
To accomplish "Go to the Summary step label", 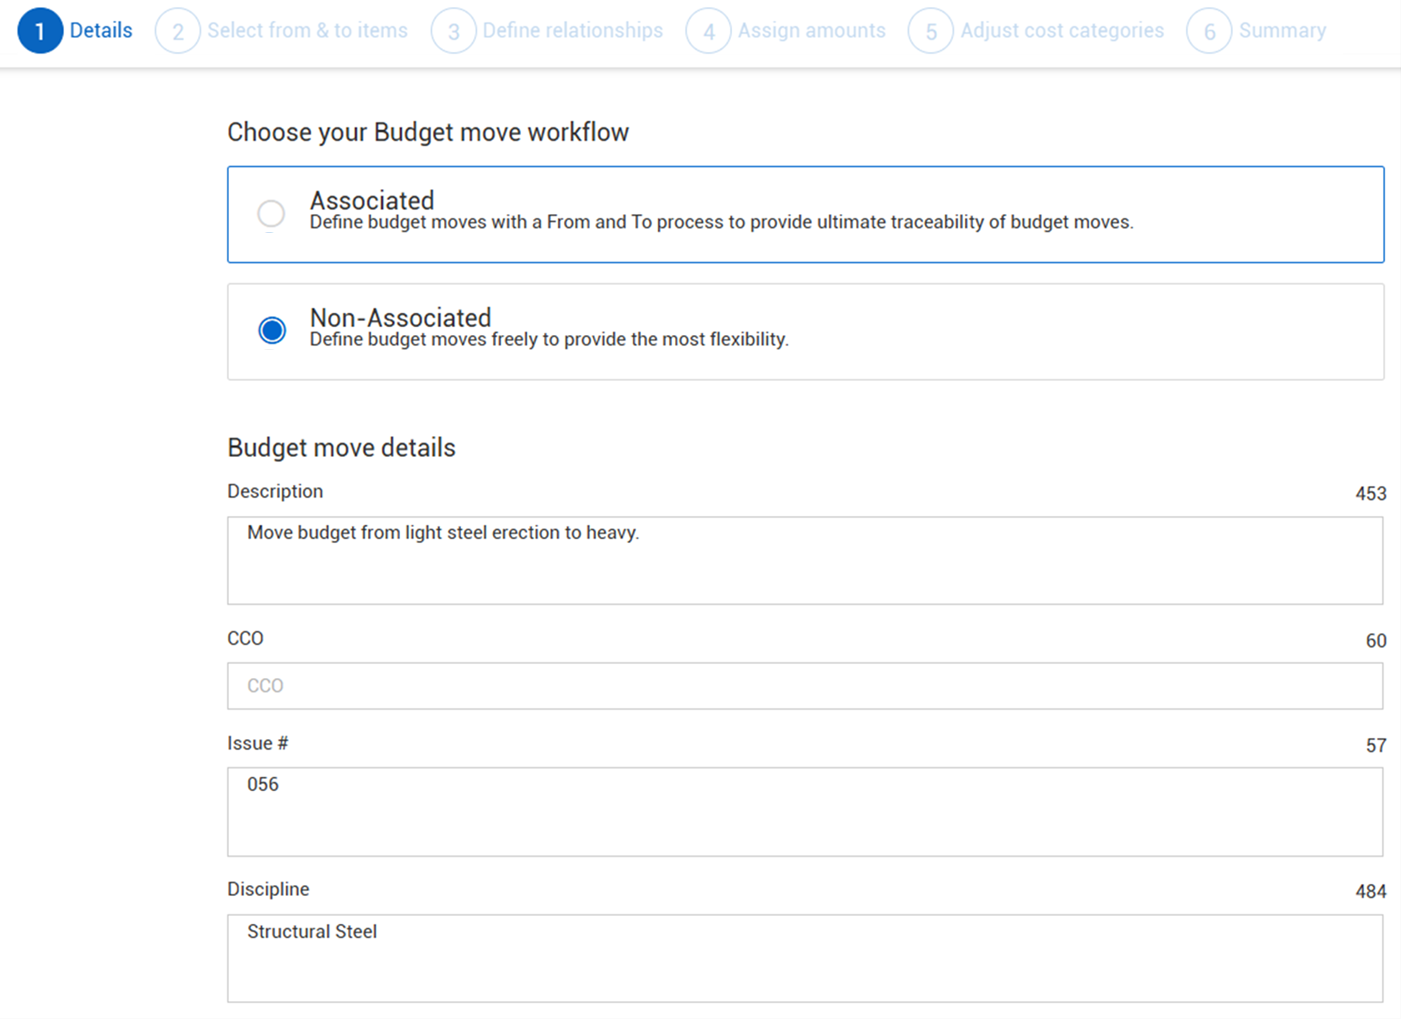I will click(x=1282, y=31).
